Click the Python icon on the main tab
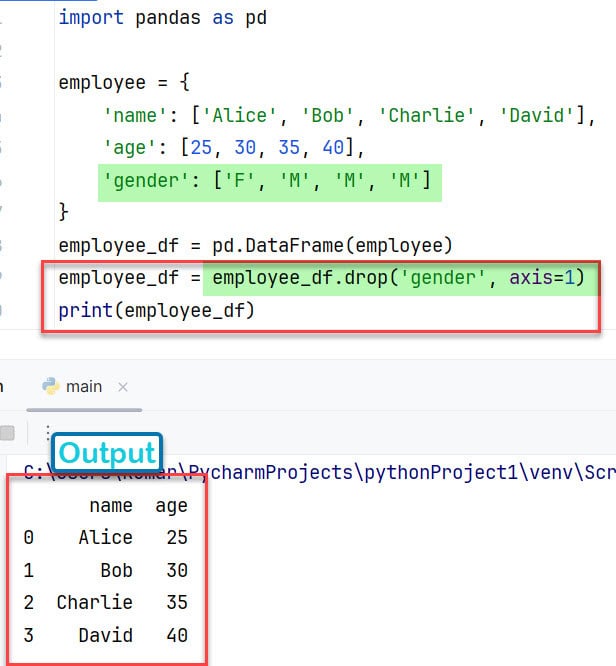 (51, 387)
